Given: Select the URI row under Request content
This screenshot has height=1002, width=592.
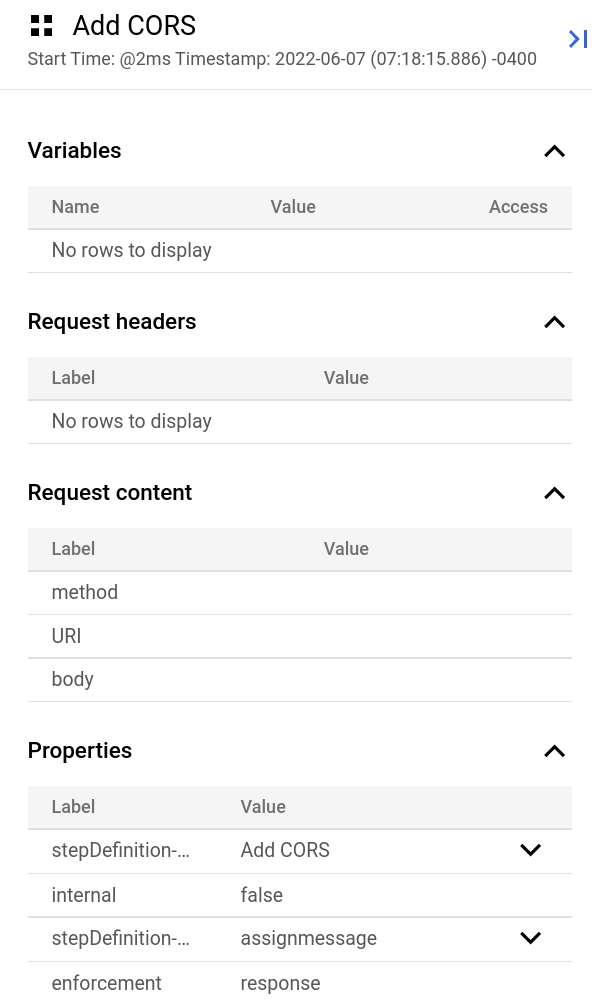Looking at the screenshot, I should click(x=66, y=636).
